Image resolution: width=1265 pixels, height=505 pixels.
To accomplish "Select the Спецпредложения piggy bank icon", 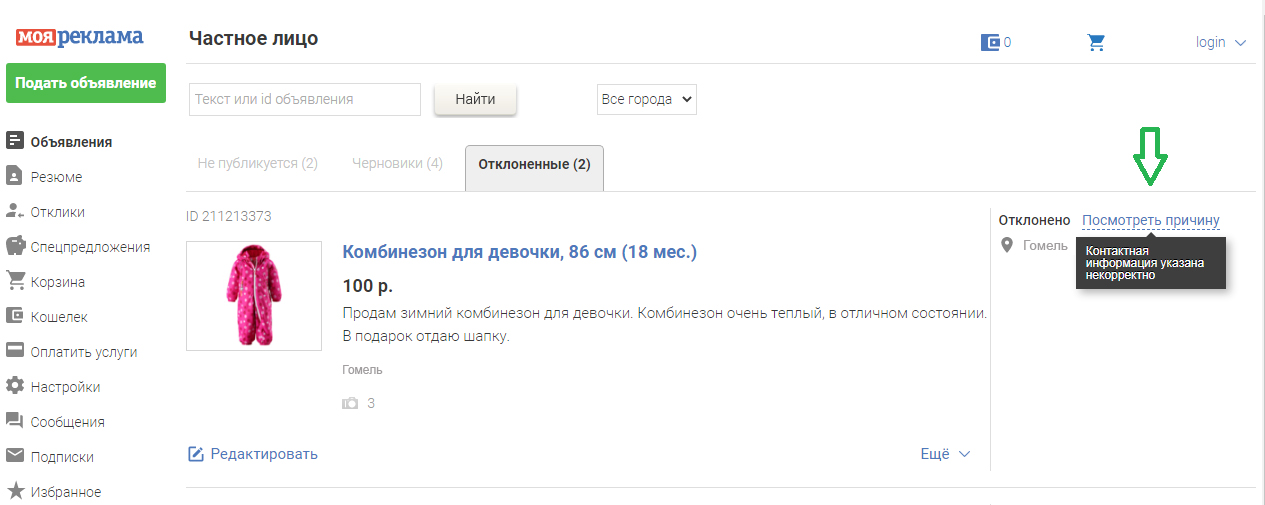I will click(15, 246).
